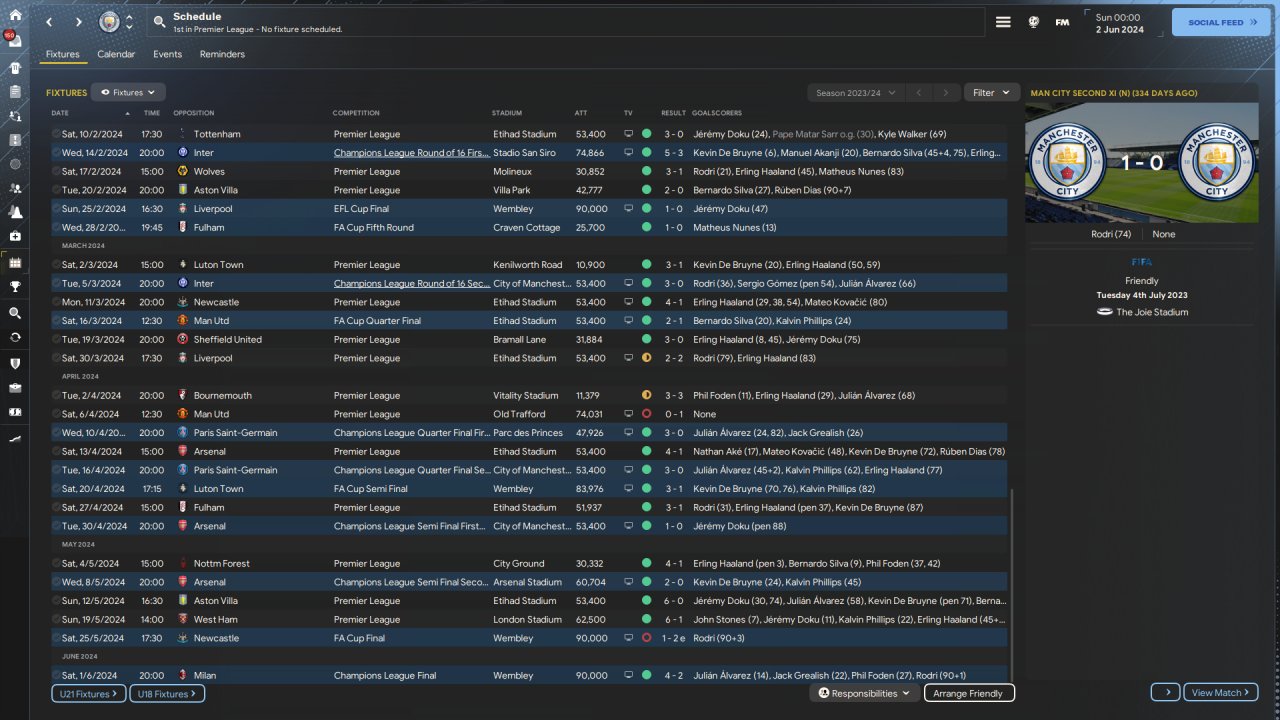Open U21 Fixtures
The image size is (1280, 720).
point(89,693)
